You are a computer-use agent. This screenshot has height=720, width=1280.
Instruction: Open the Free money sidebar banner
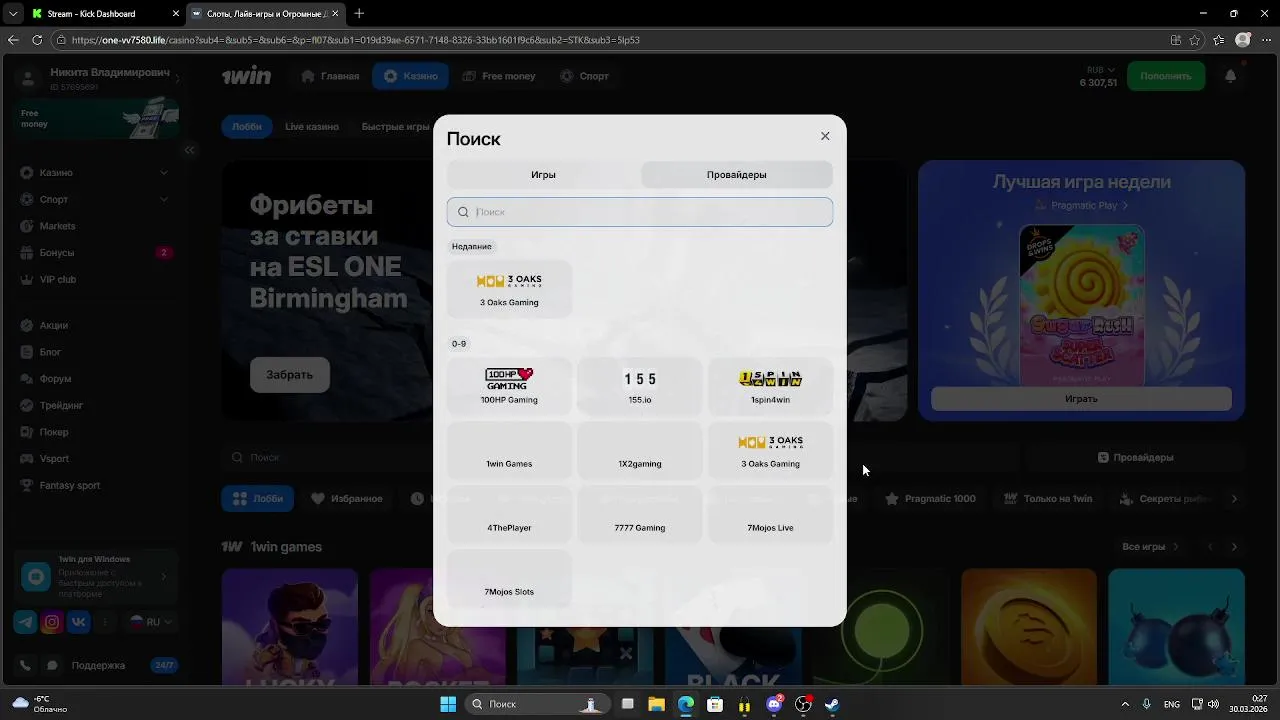98,118
